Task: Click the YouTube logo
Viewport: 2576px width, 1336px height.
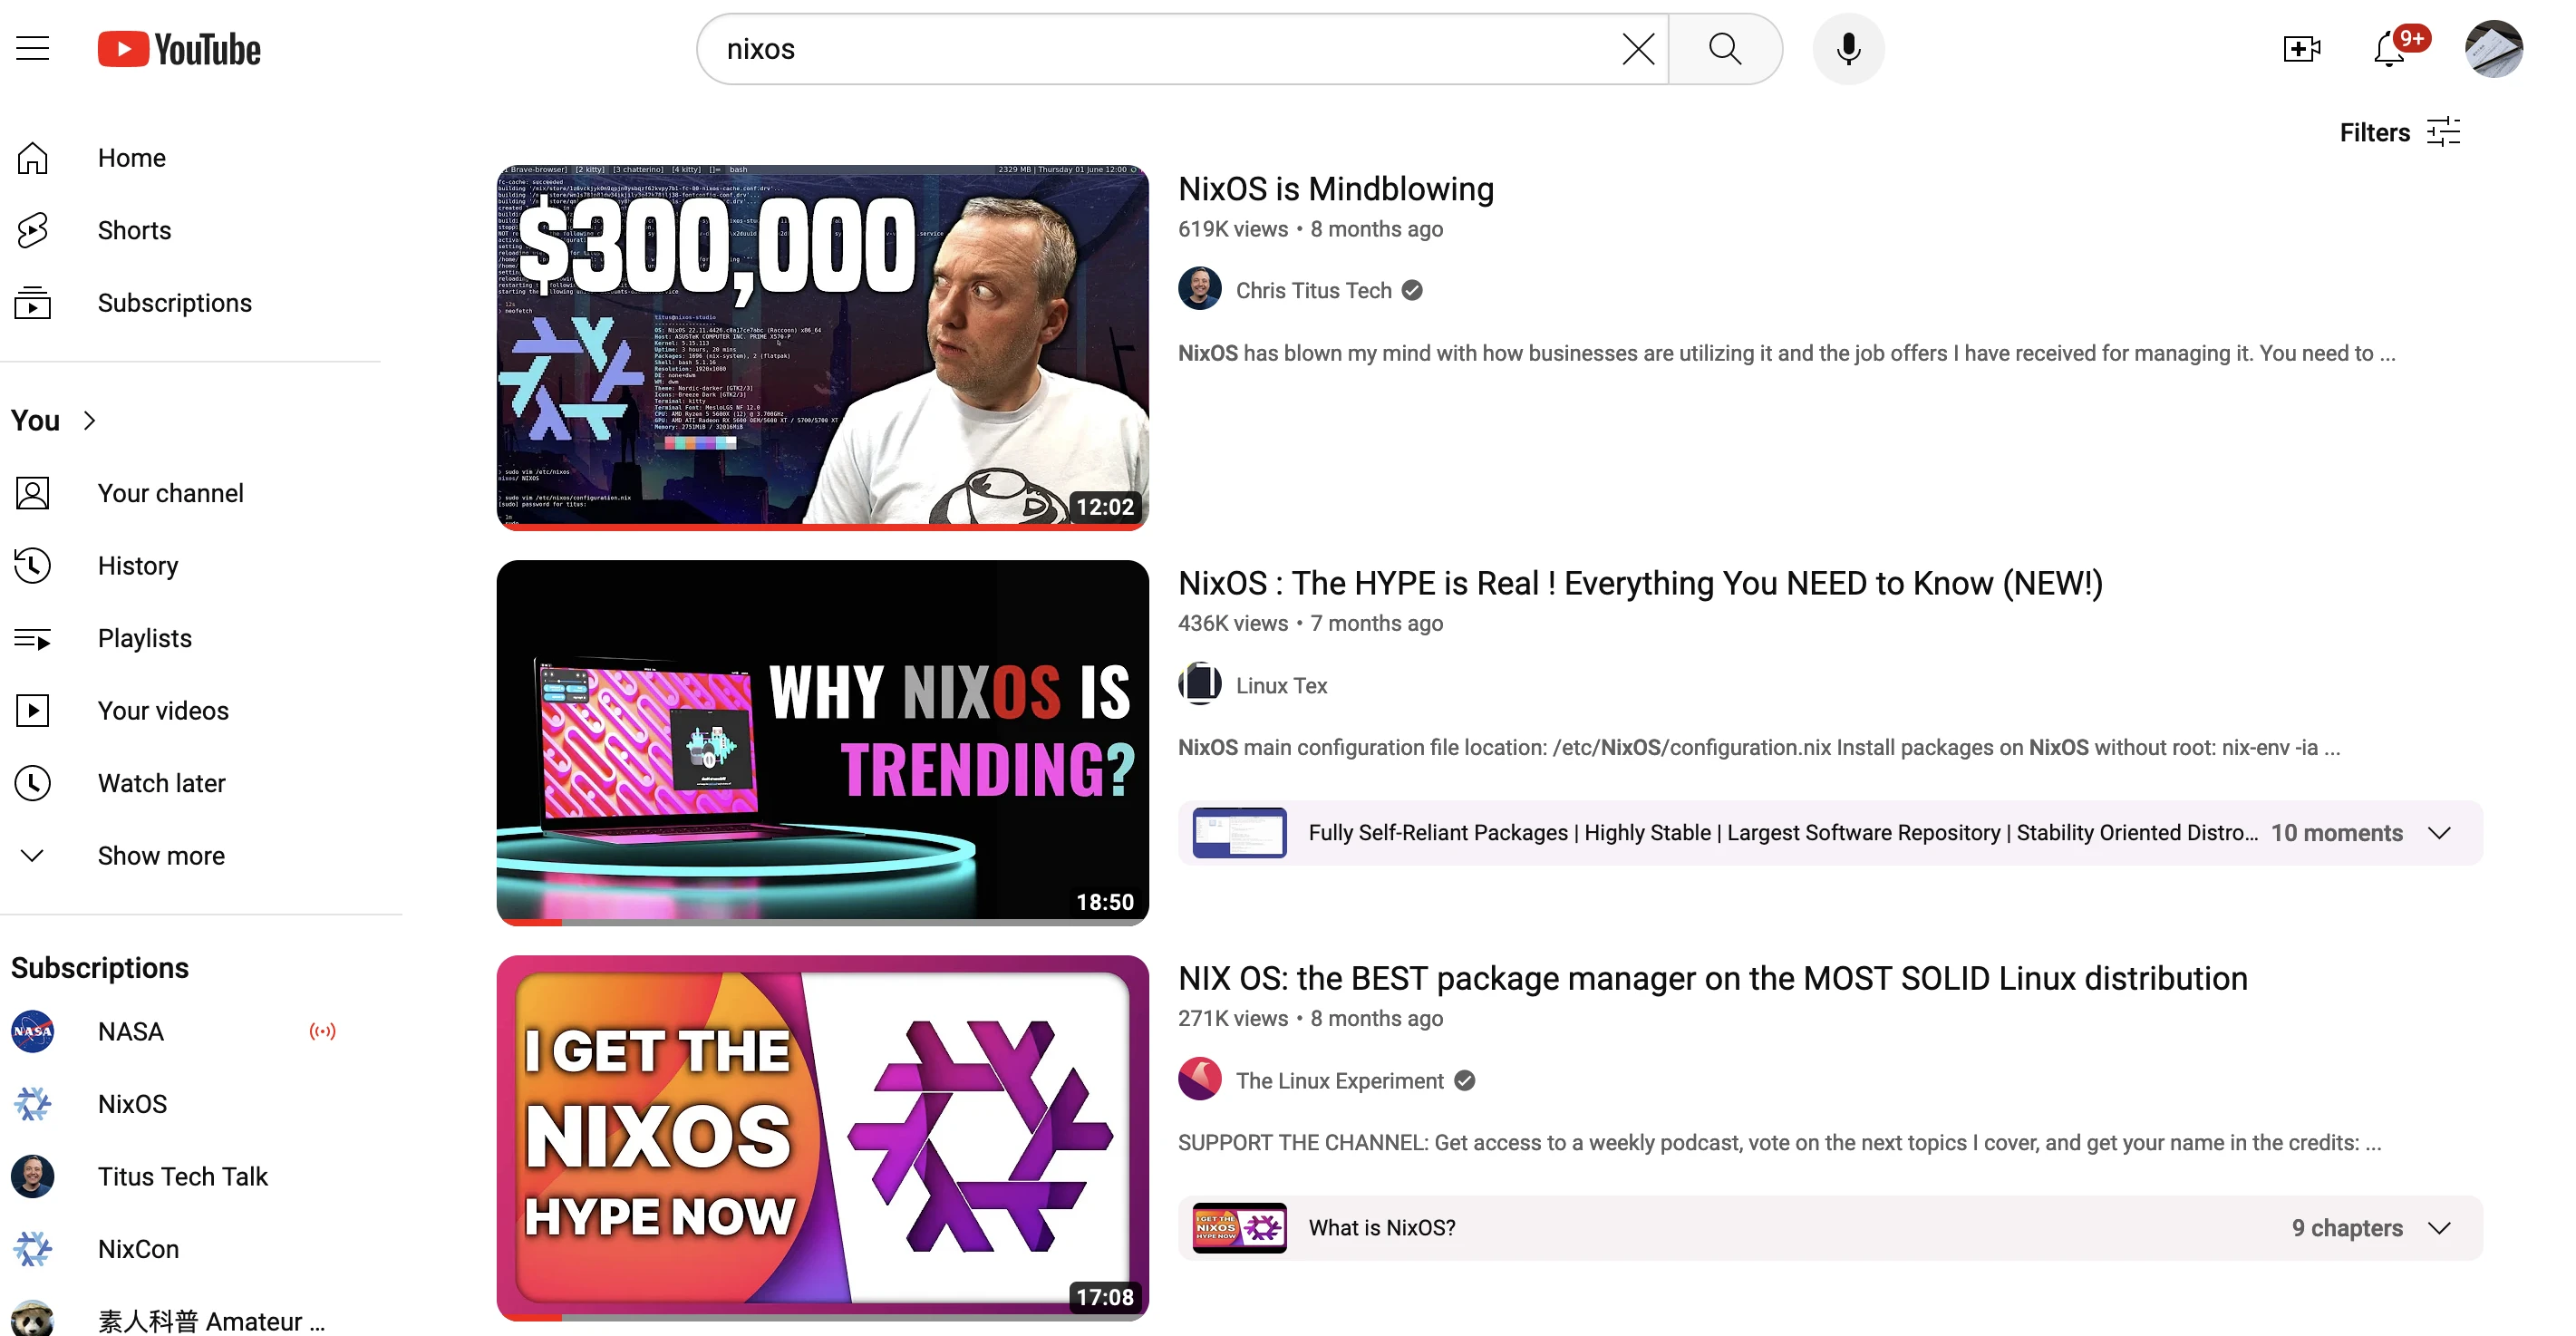Action: pyautogui.click(x=179, y=49)
